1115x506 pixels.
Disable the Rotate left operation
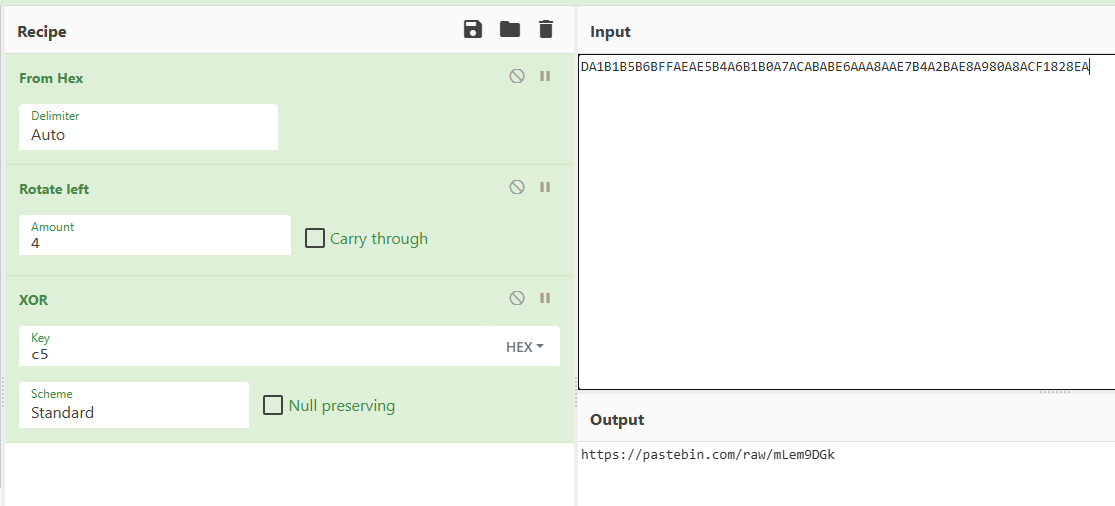click(517, 187)
